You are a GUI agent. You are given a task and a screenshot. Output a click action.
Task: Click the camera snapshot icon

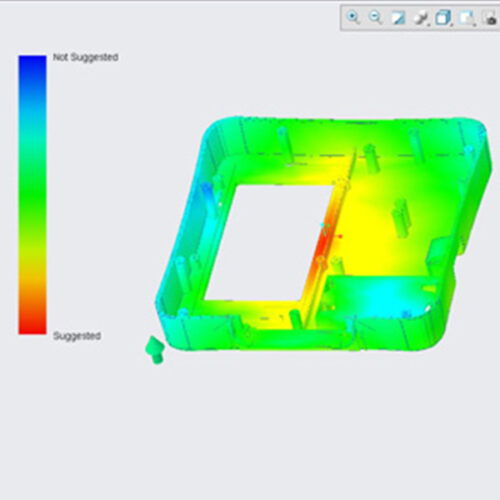490,18
